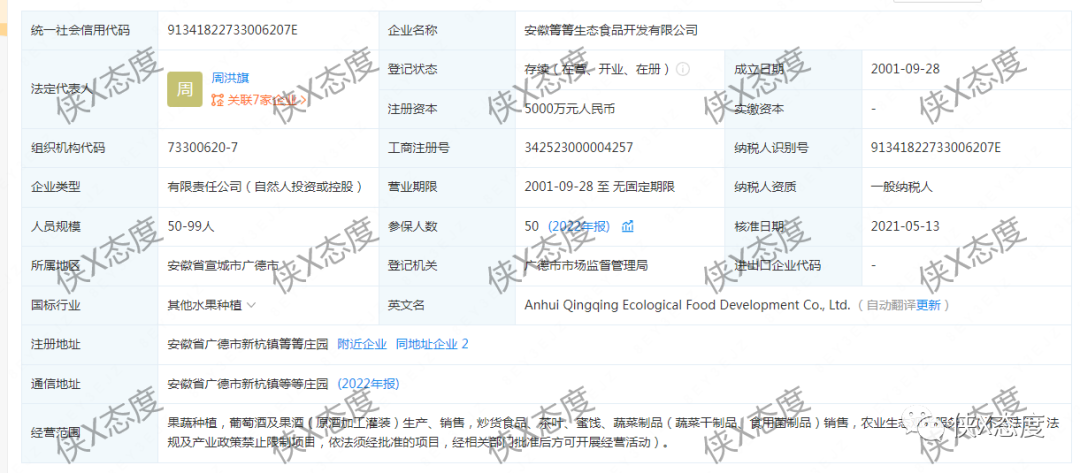
Task: Select the business scope paragraph starting 果蔬种植
Action: (613, 432)
